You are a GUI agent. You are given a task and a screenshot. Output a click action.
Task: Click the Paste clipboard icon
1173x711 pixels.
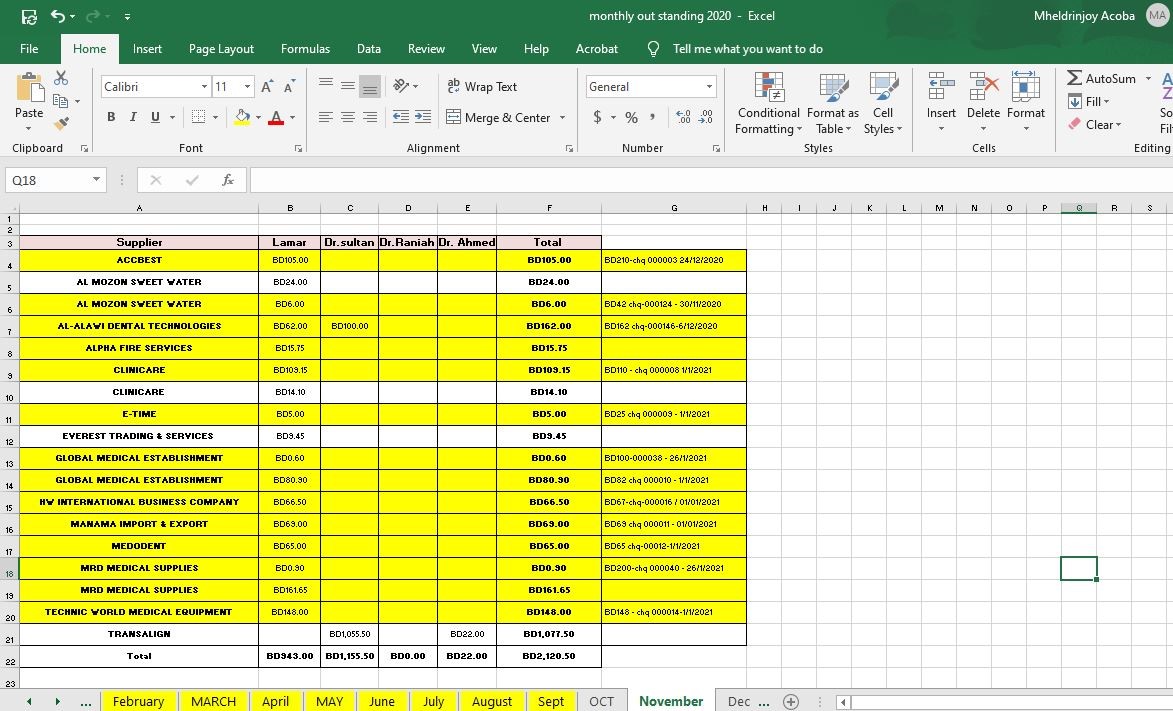29,87
